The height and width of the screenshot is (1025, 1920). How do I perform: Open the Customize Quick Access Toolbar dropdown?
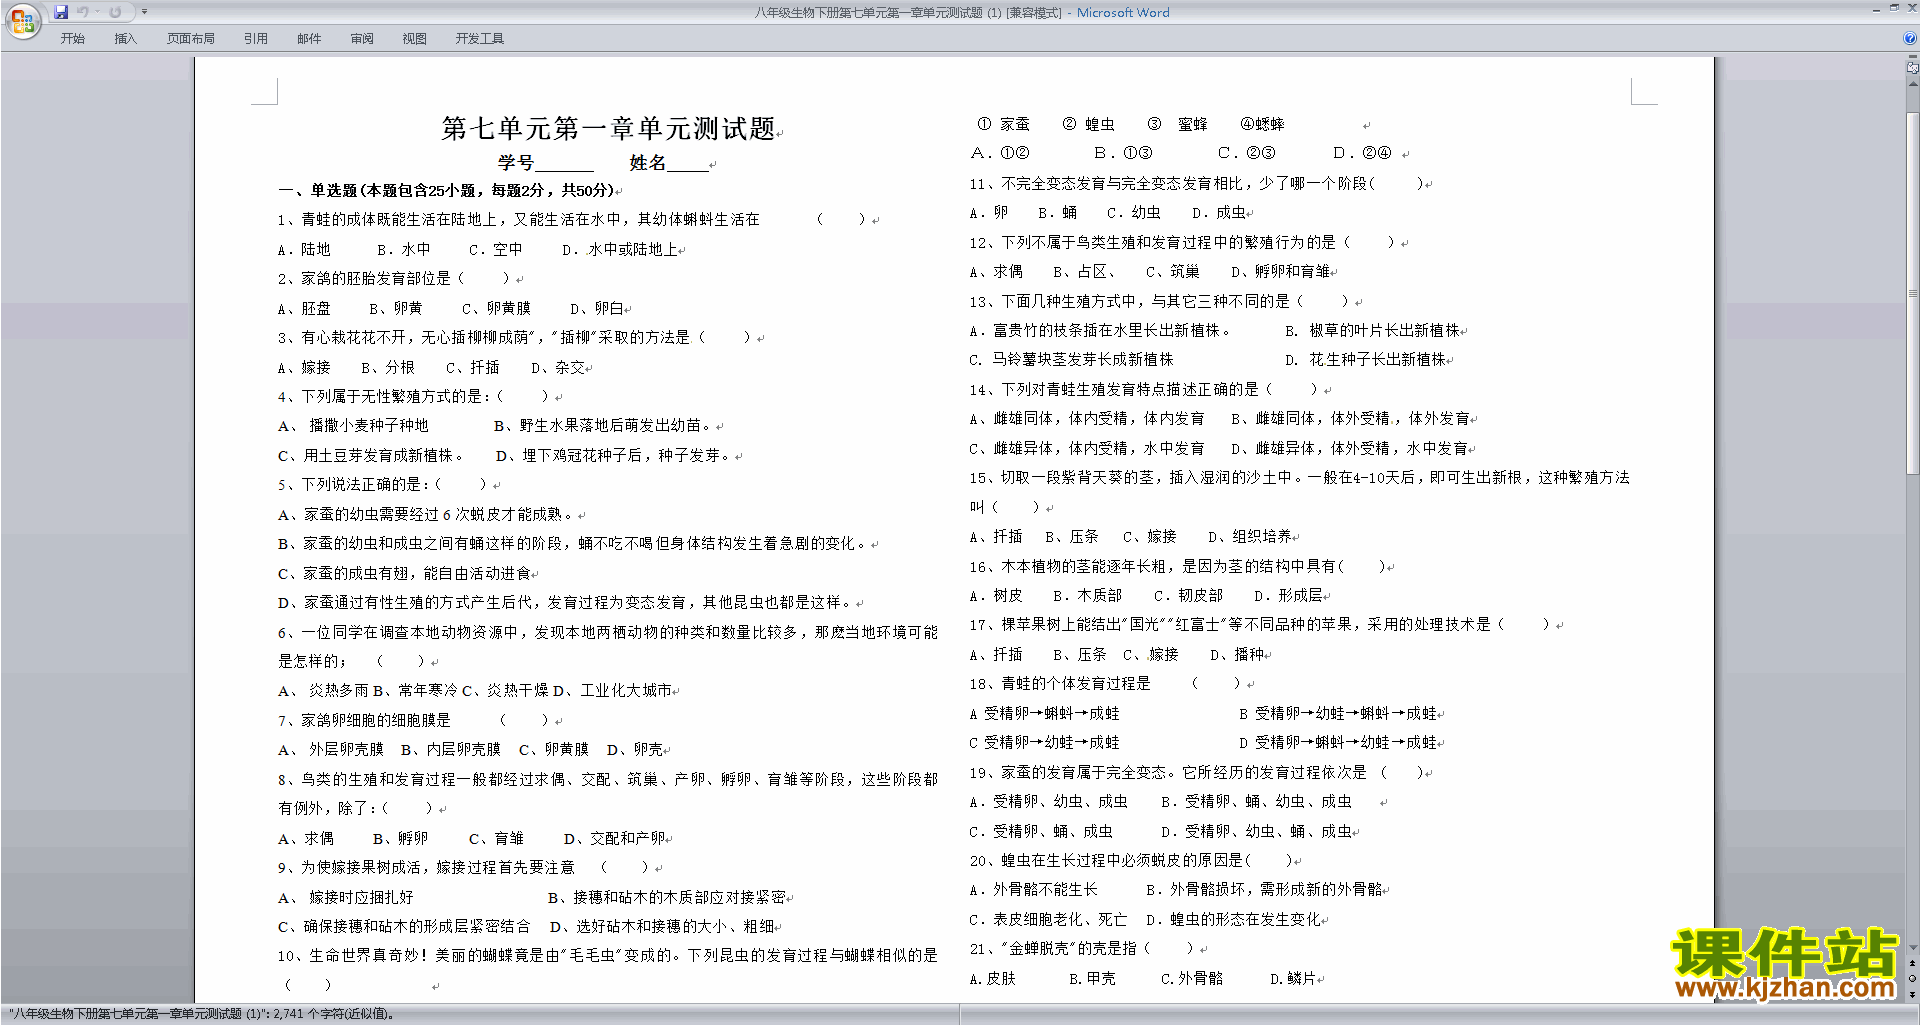click(144, 12)
